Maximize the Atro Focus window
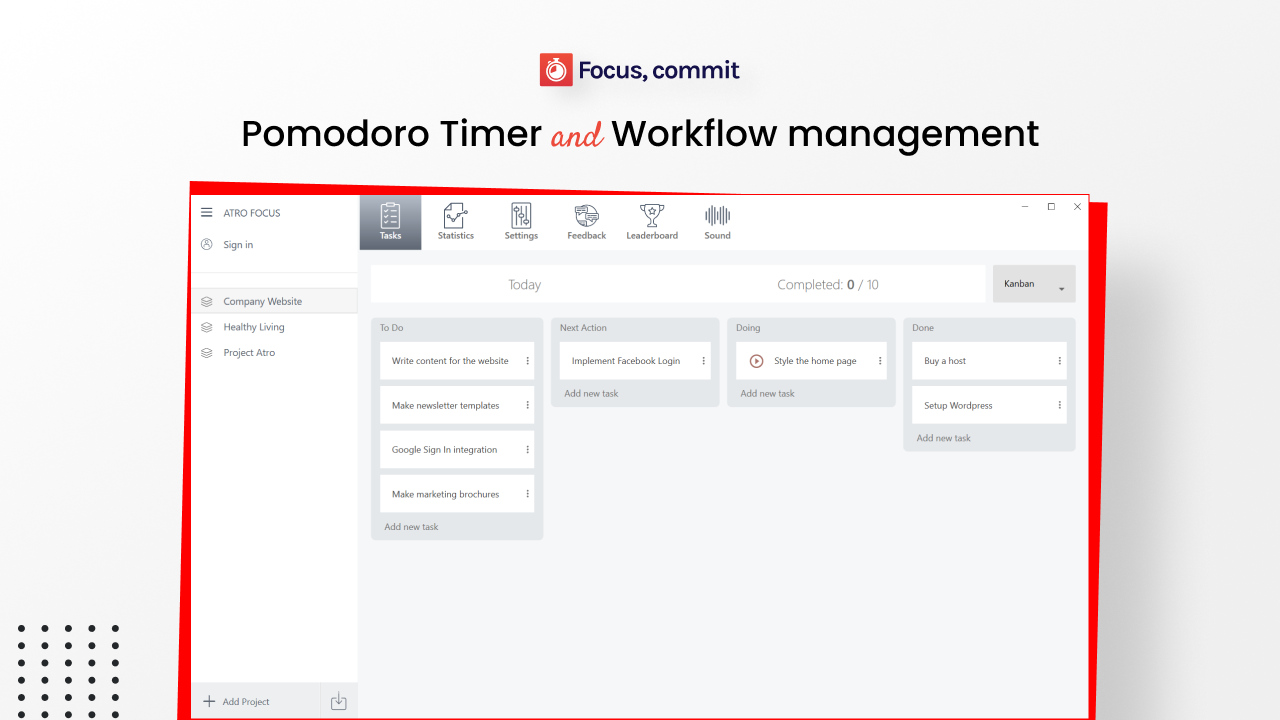This screenshot has height=720, width=1280. click(1051, 207)
